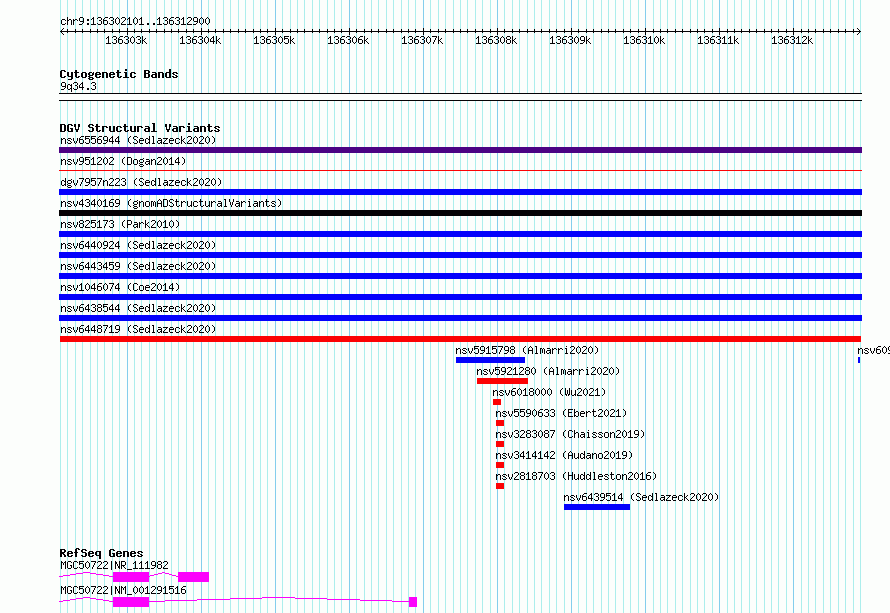Click the DGV Structural Variants track title

click(140, 128)
